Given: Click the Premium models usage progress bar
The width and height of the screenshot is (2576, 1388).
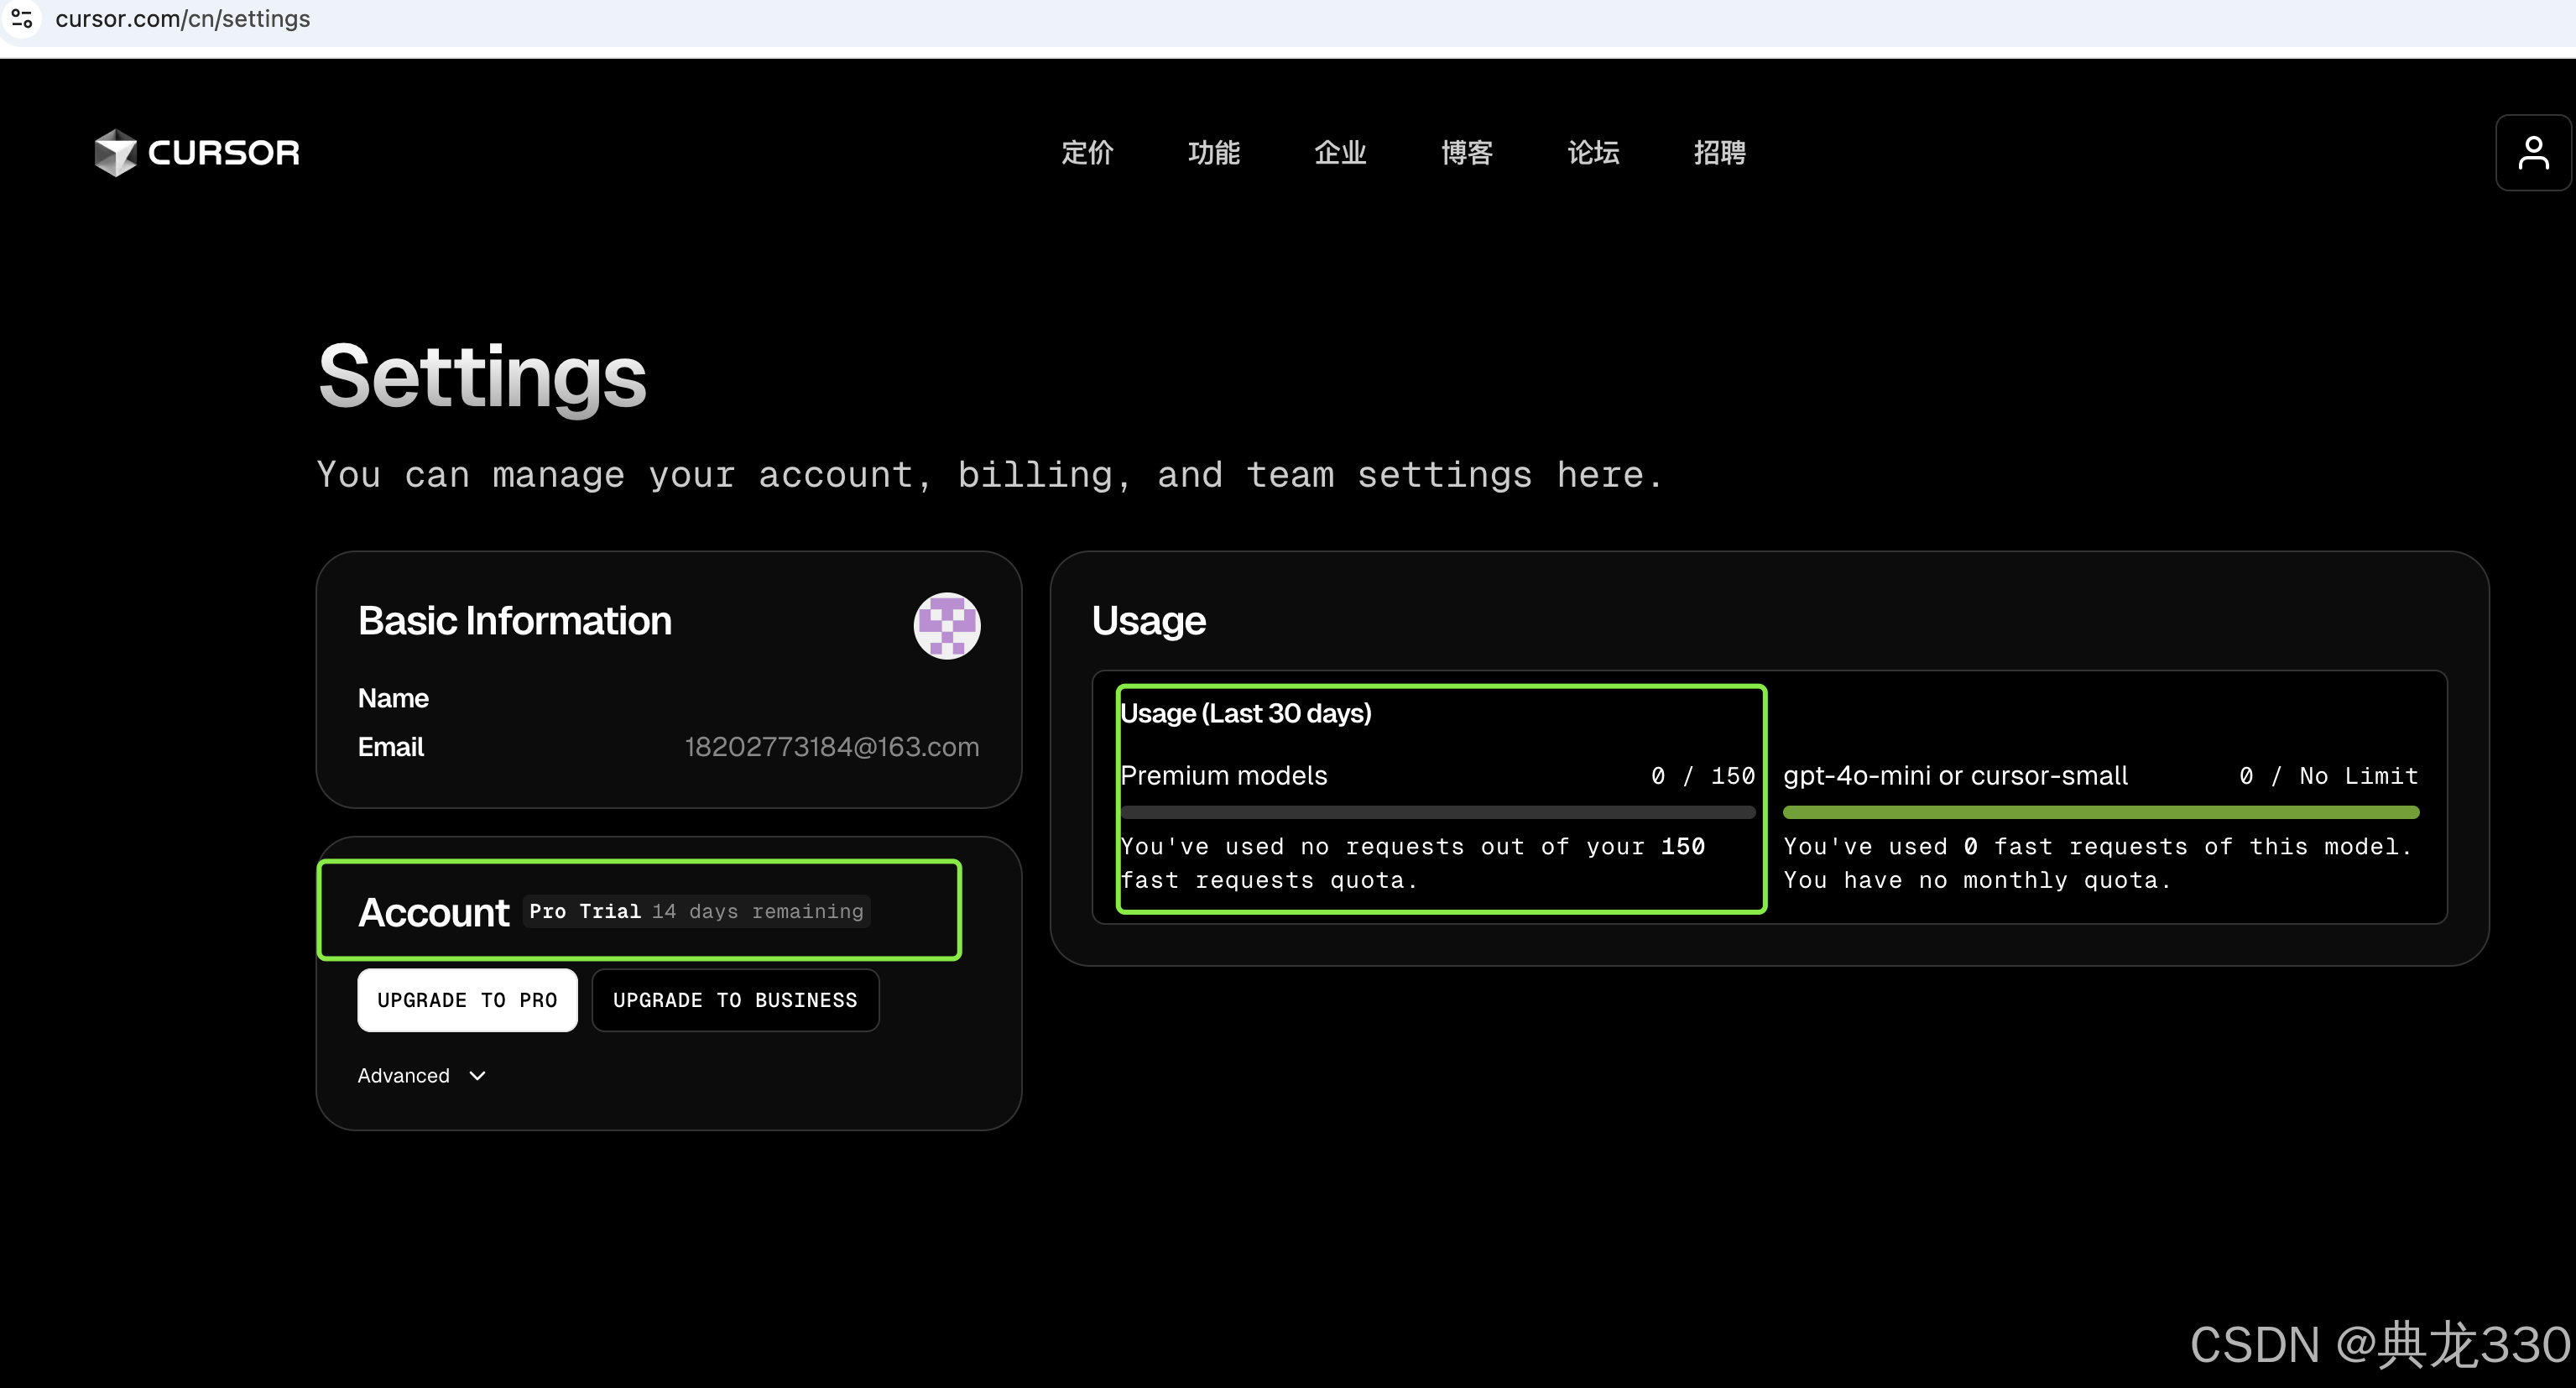Looking at the screenshot, I should point(1437,813).
